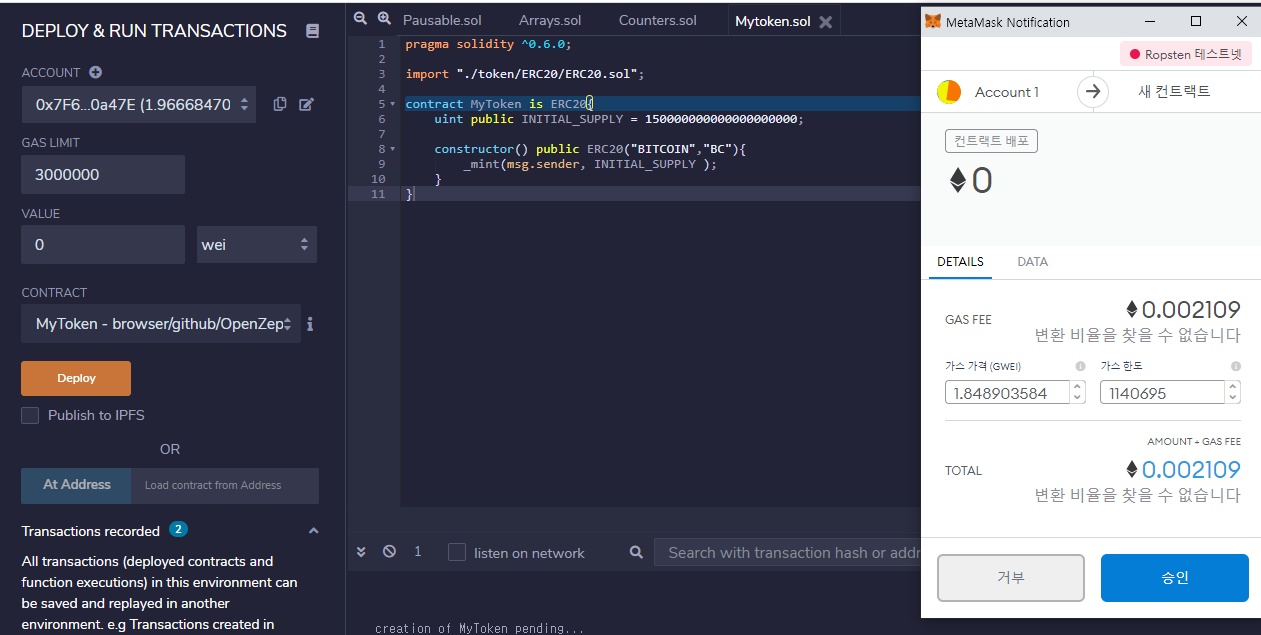
Task: Click the VALUE amount input field
Action: coord(103,244)
